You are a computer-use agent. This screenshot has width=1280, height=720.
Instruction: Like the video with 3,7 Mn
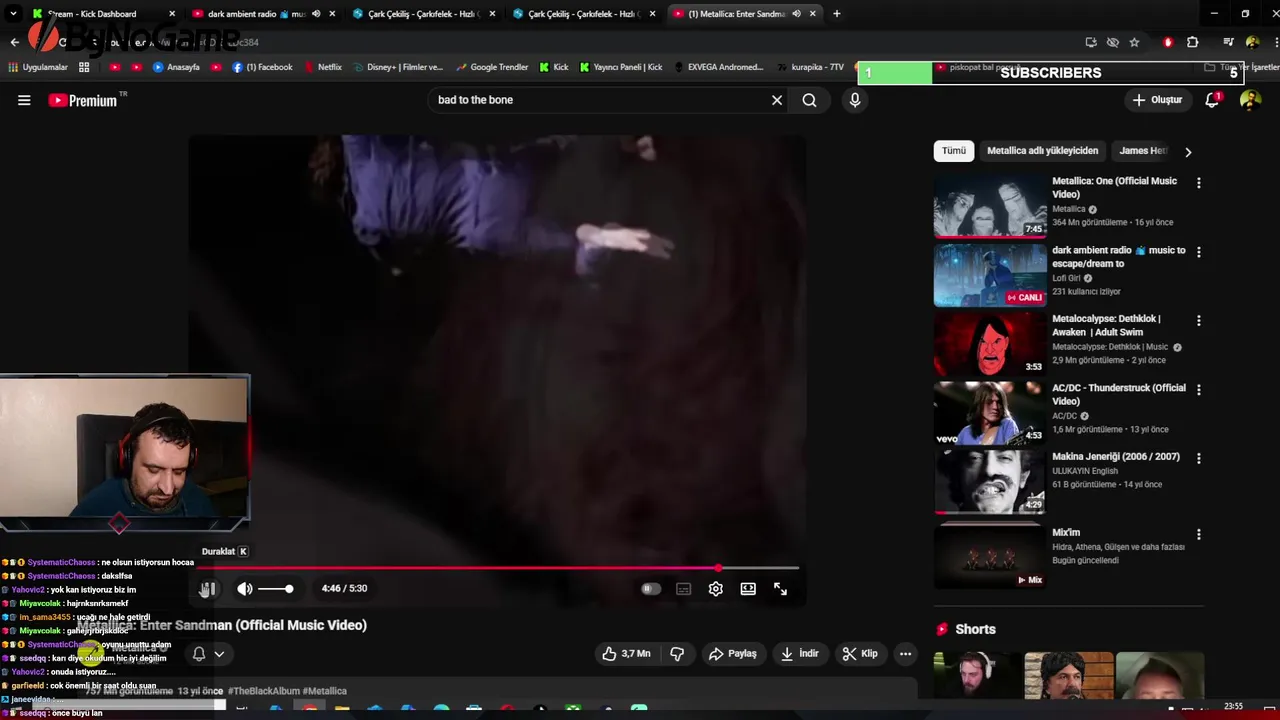(626, 654)
